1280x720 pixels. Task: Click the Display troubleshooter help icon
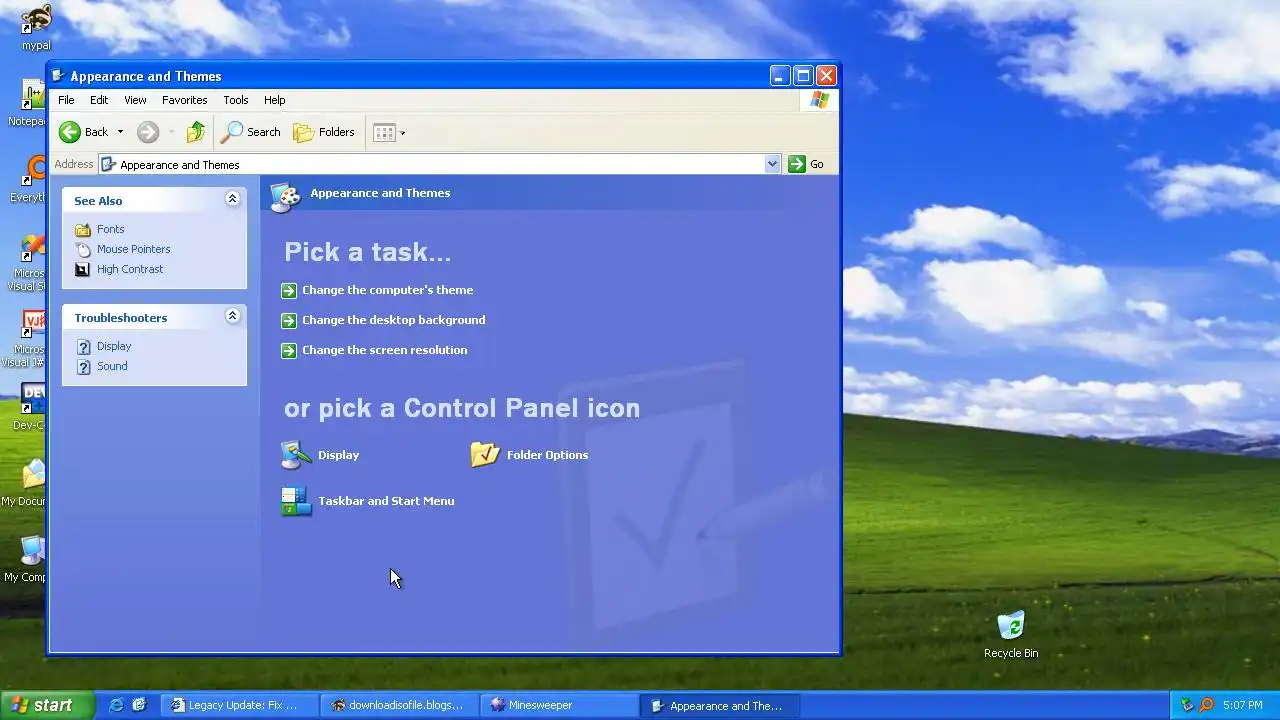pyautogui.click(x=83, y=346)
